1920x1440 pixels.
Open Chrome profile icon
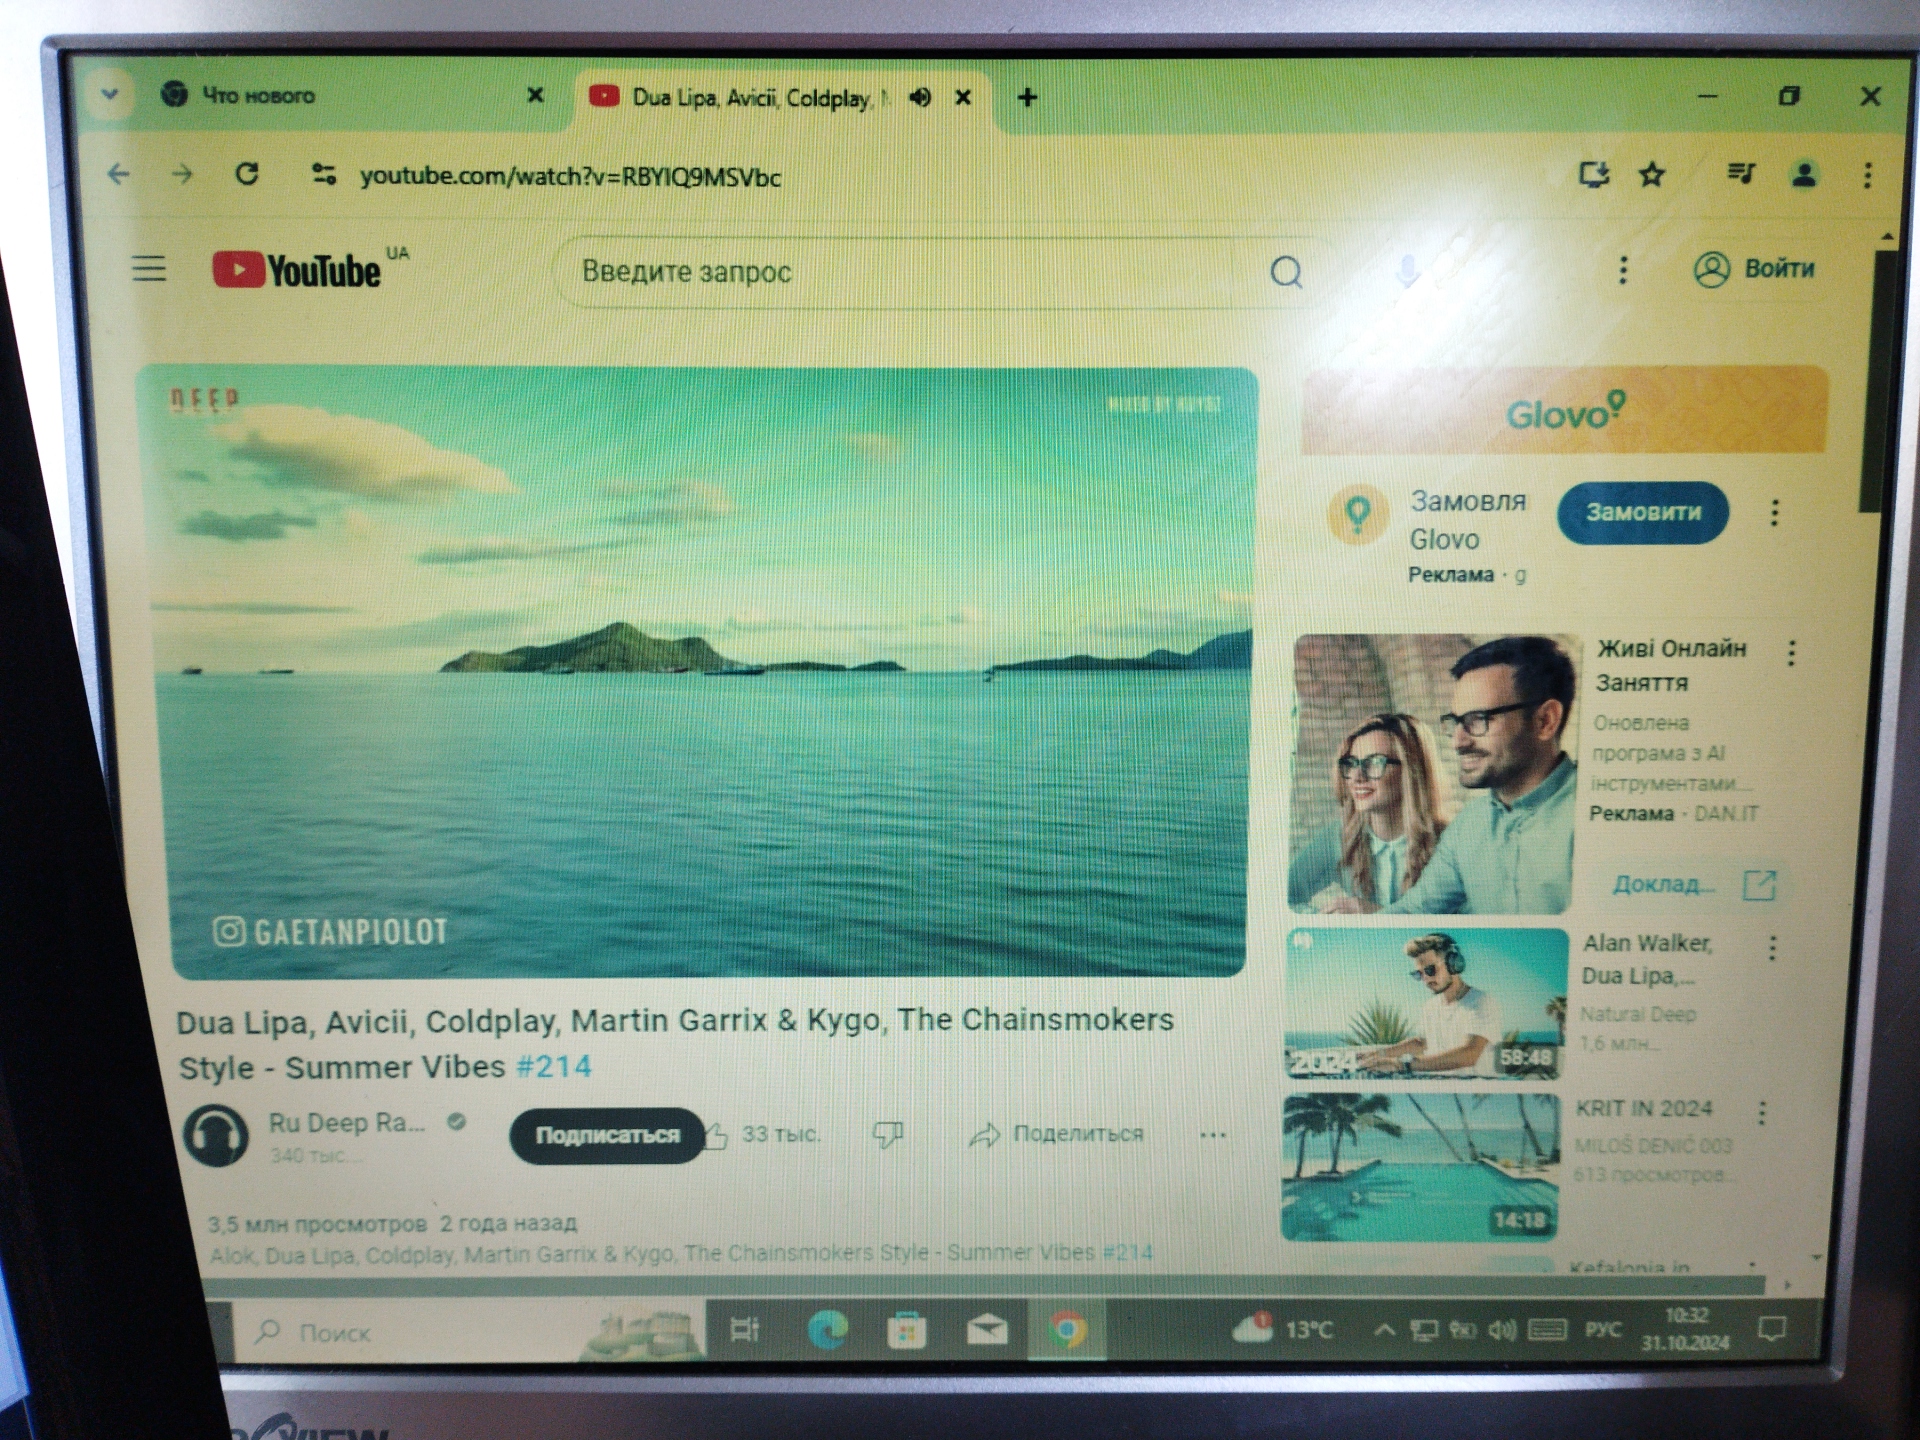(x=1804, y=175)
